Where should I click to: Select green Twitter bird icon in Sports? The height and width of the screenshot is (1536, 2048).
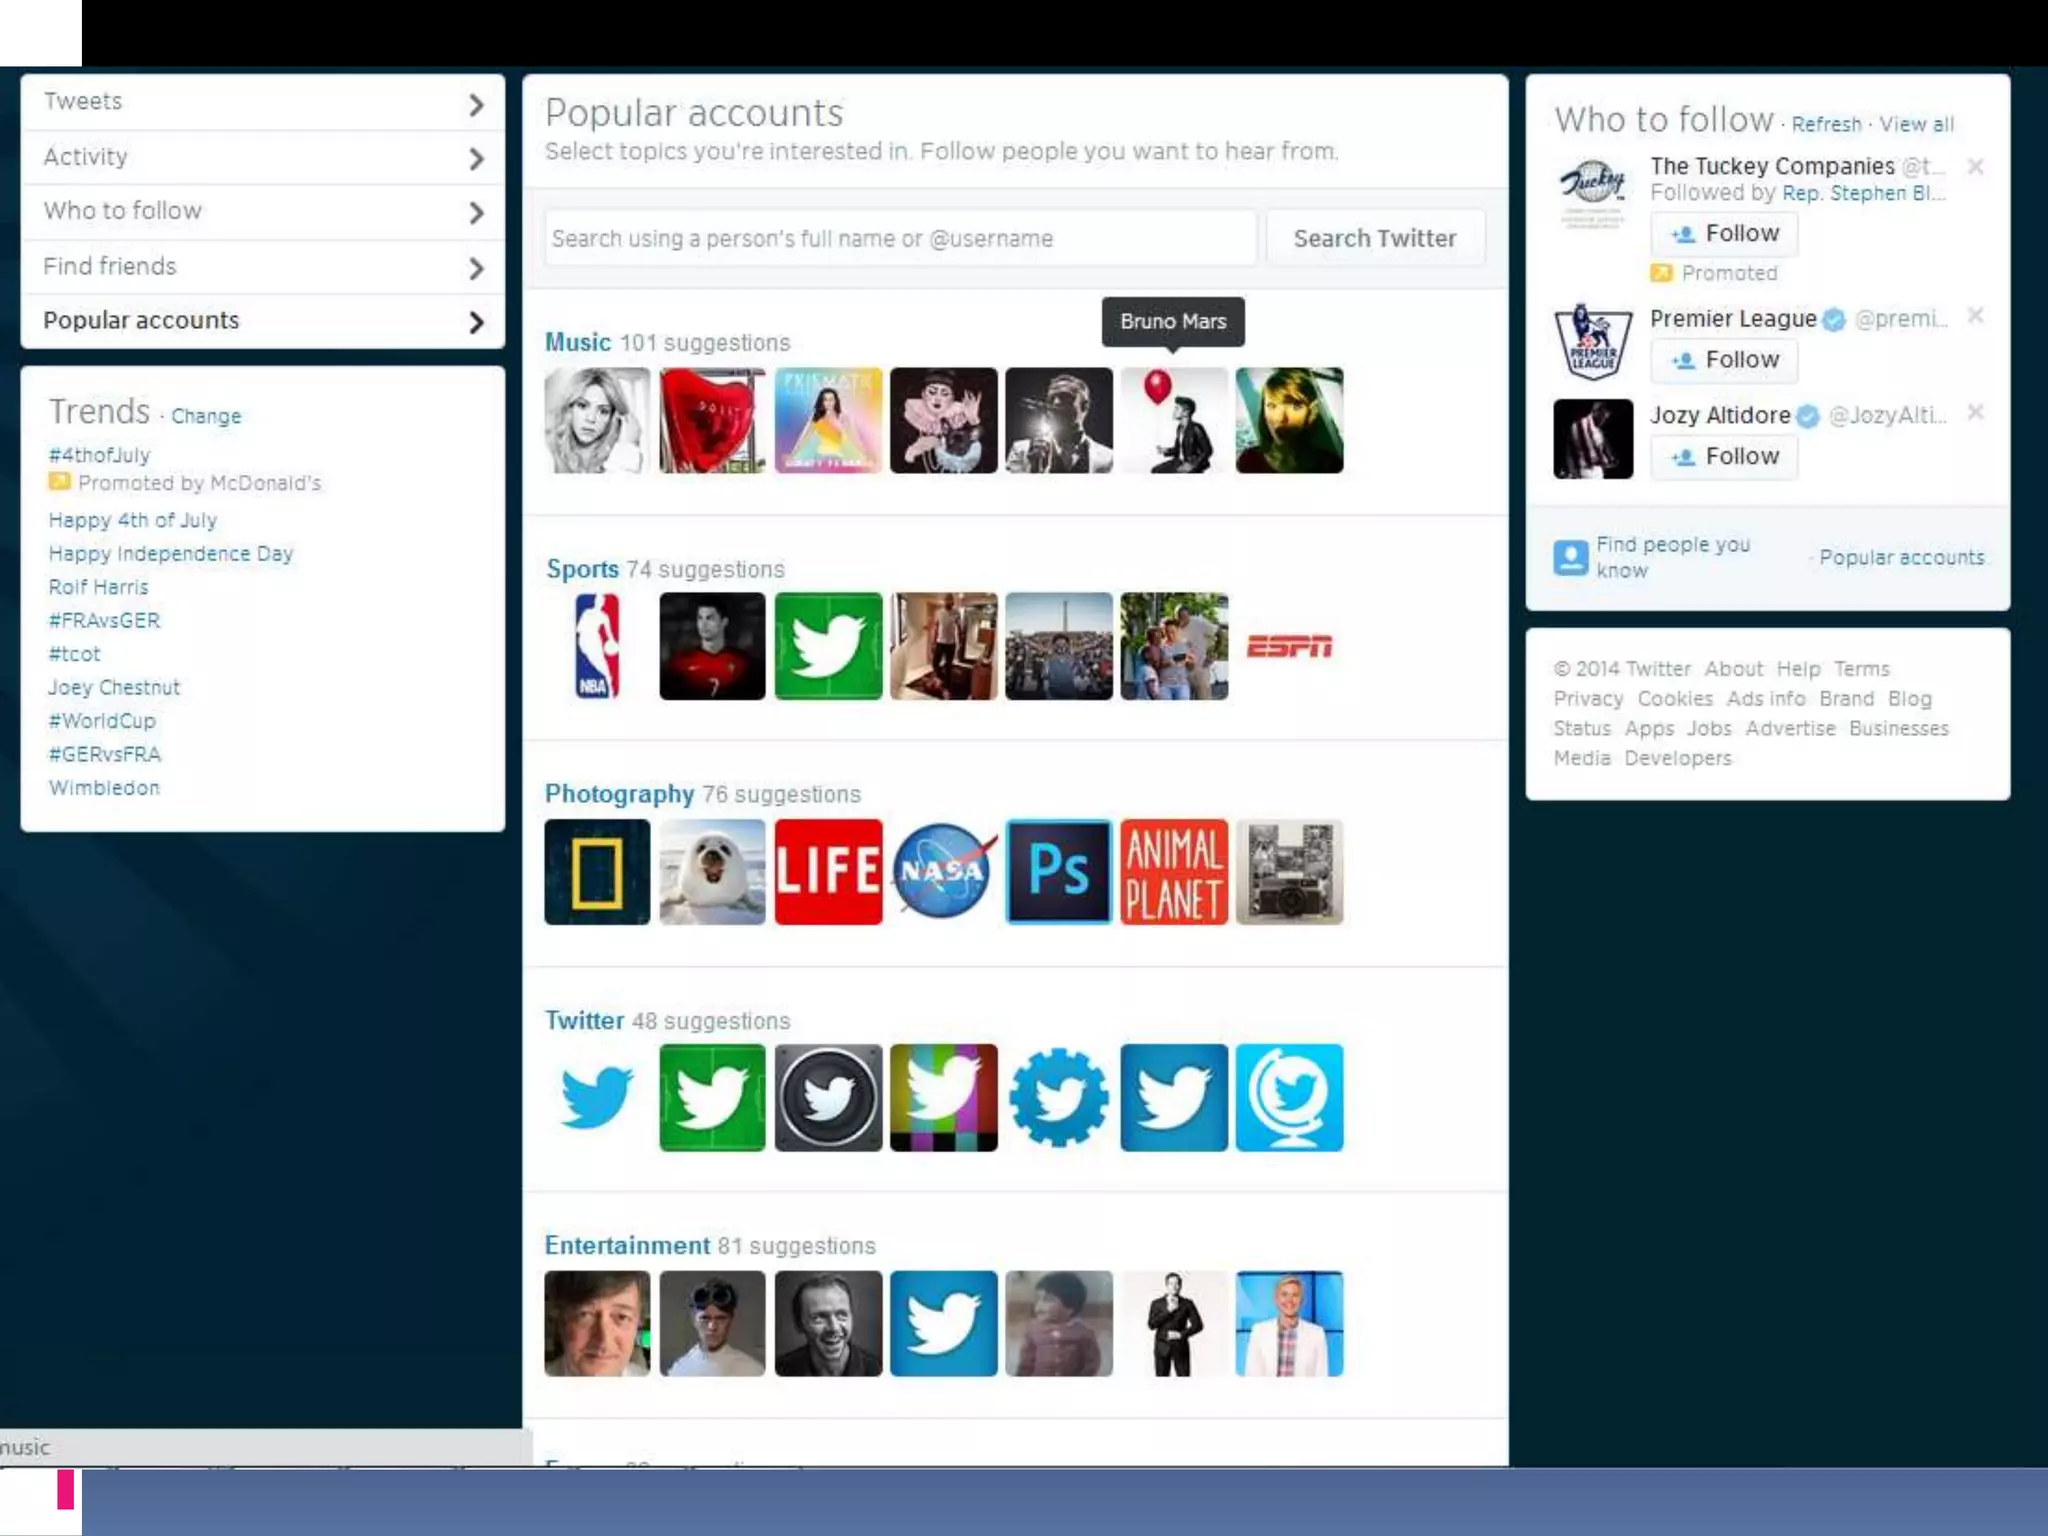click(x=828, y=646)
